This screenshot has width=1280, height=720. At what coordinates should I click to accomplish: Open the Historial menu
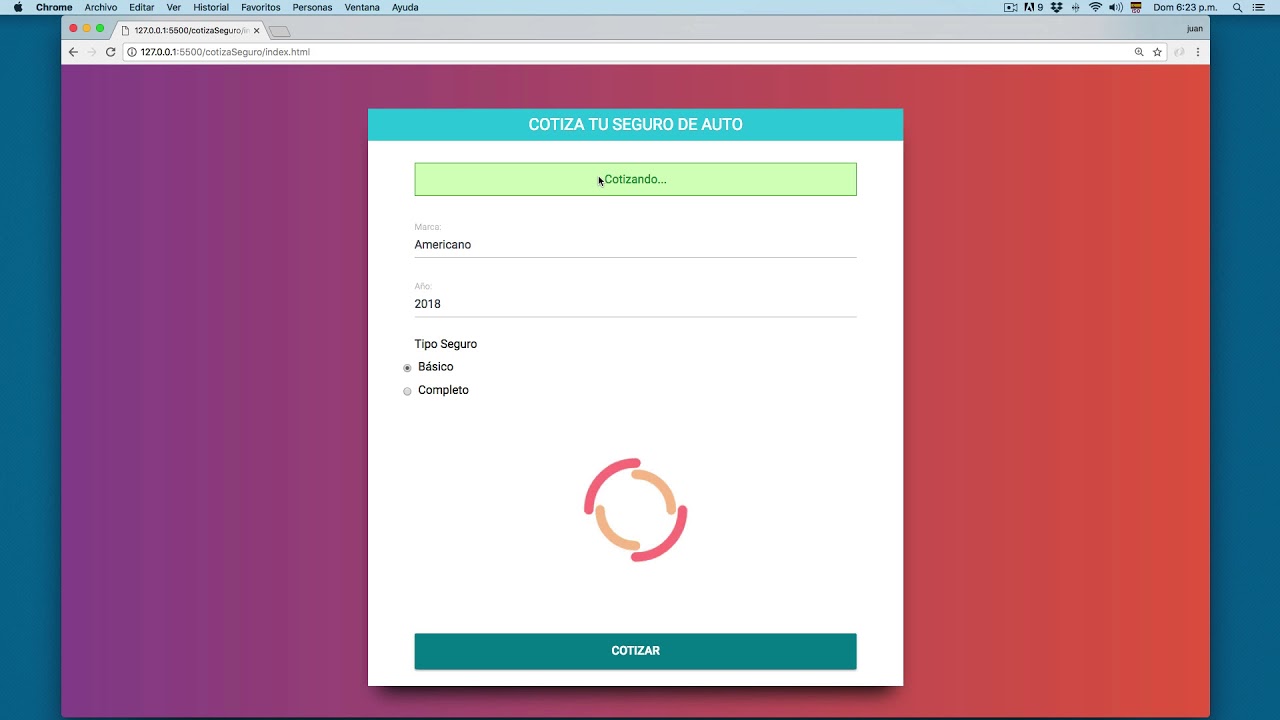coord(211,7)
